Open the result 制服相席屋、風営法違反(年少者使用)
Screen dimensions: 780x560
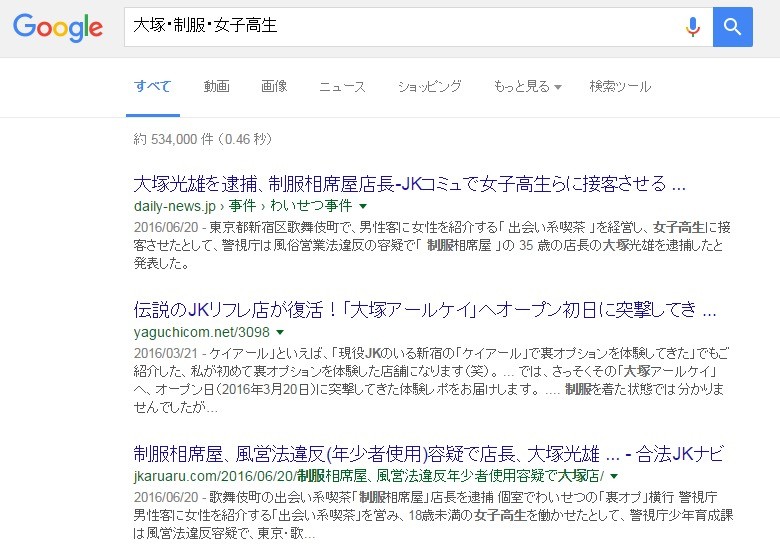click(x=428, y=454)
